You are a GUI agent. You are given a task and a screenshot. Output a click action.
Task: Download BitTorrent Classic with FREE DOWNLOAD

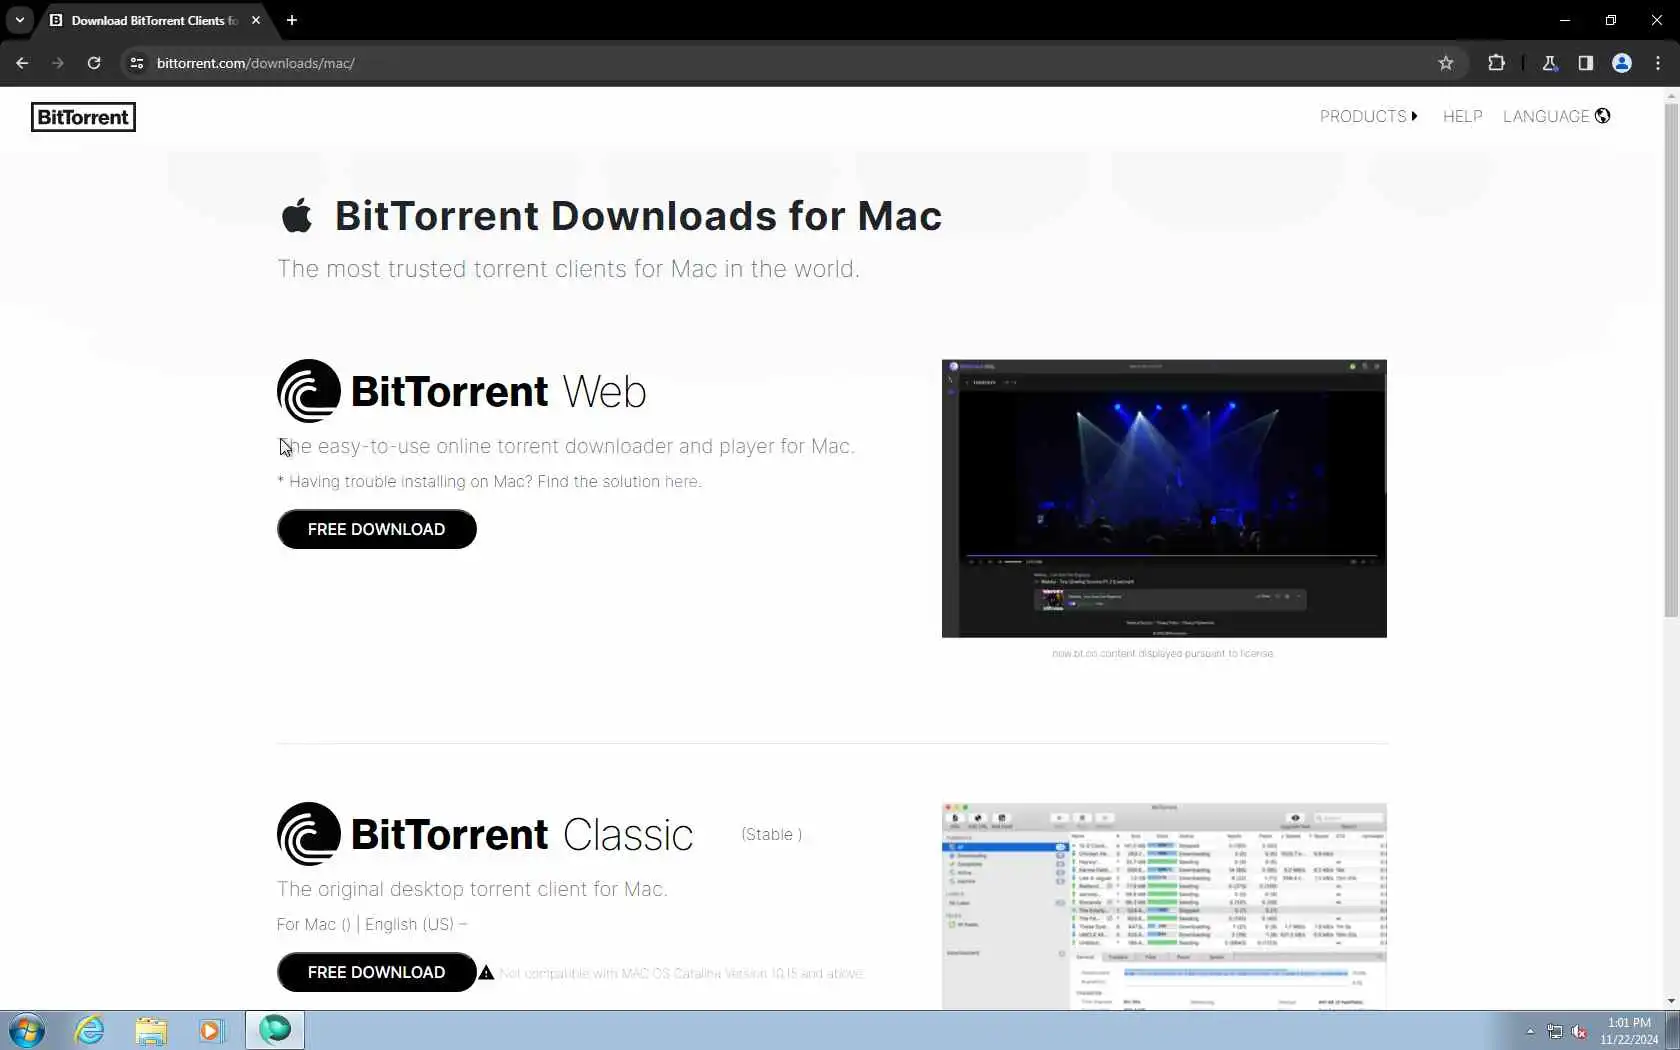tap(377, 972)
